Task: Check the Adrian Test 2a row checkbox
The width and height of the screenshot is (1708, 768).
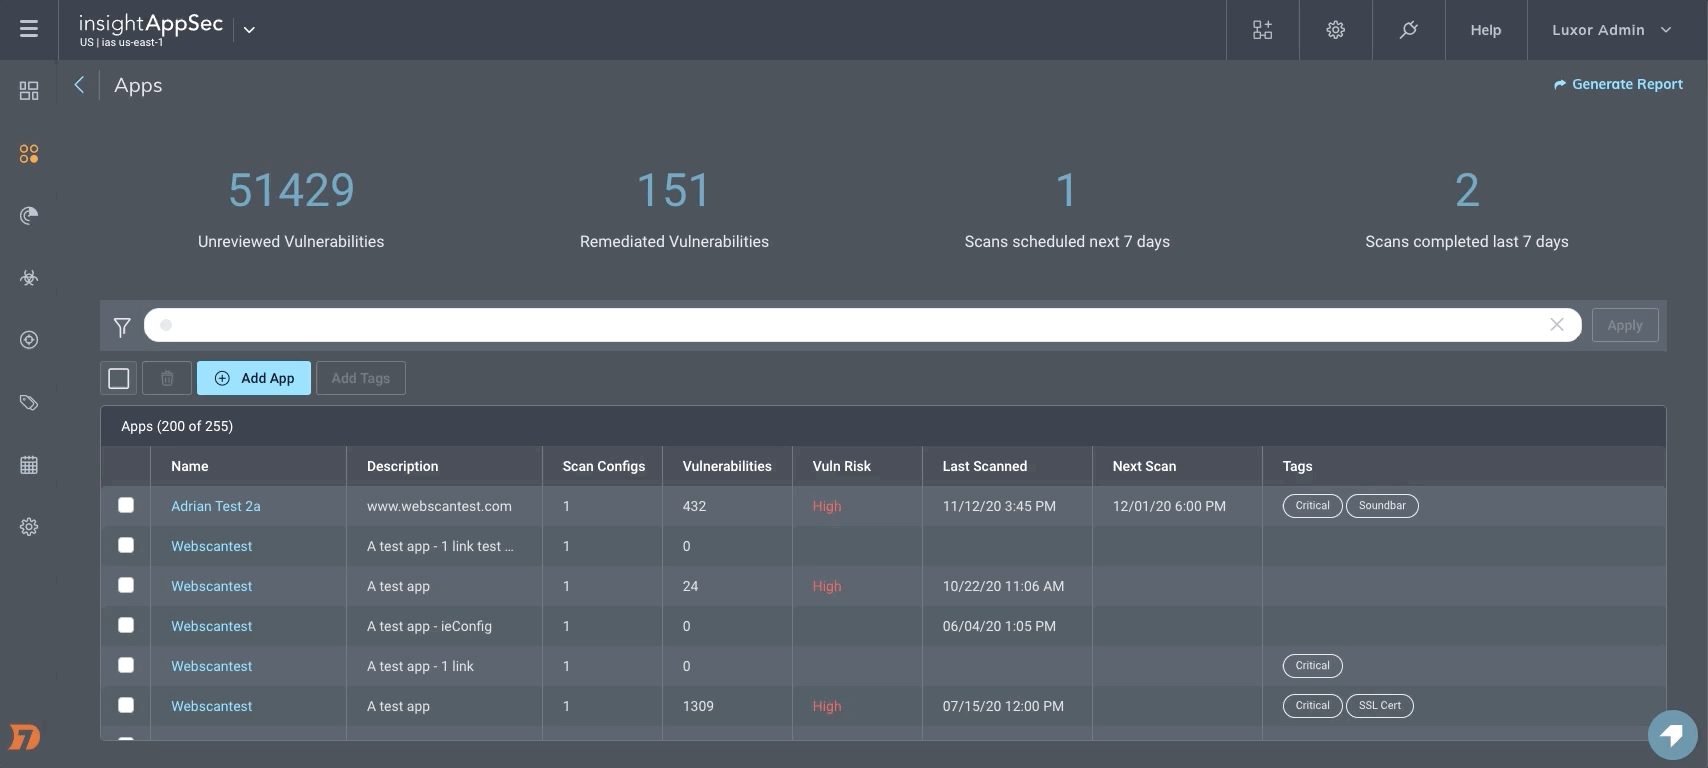Action: tap(126, 505)
